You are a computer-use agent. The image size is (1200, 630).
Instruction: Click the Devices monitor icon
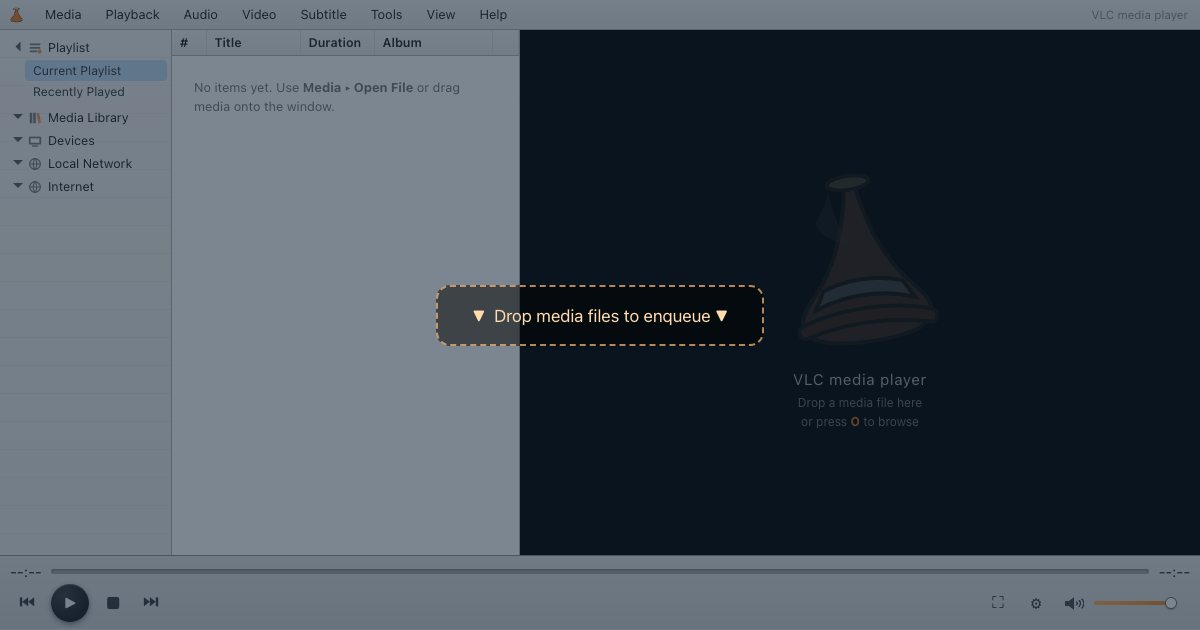(x=35, y=141)
